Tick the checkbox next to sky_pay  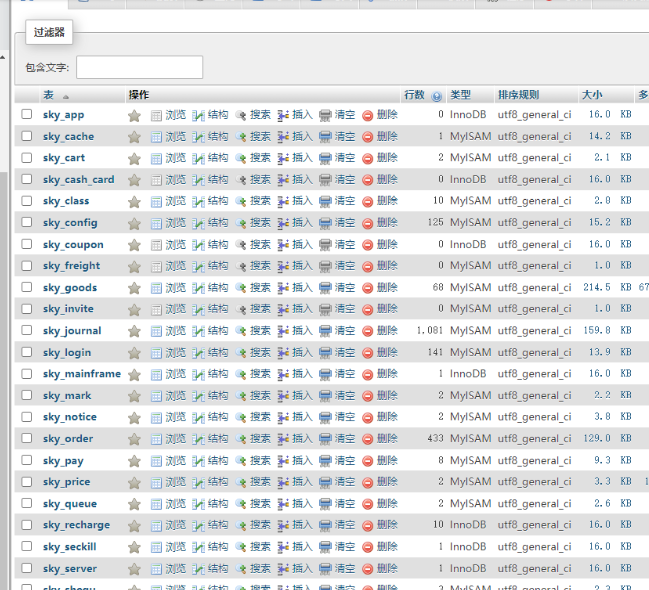point(27,460)
